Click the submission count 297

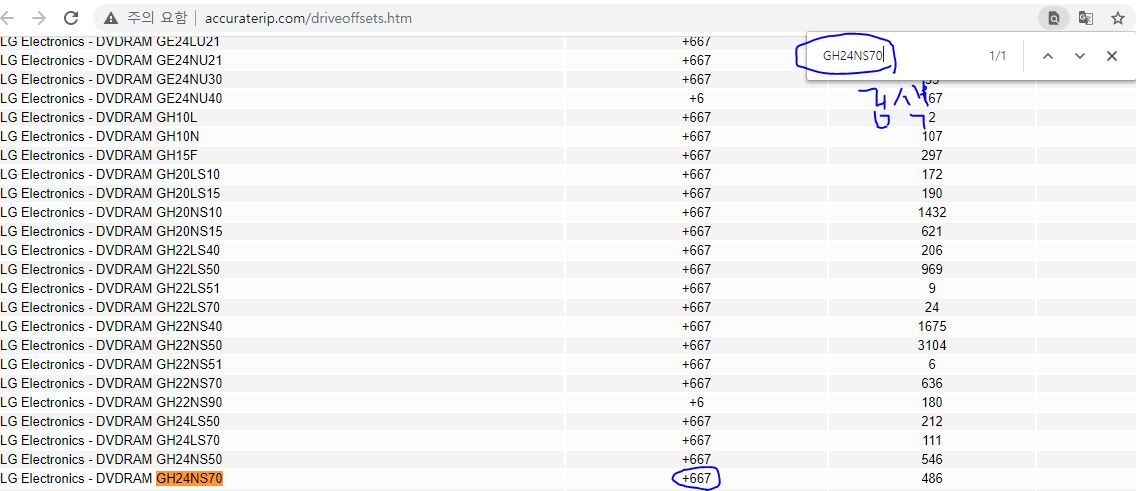(x=932, y=155)
